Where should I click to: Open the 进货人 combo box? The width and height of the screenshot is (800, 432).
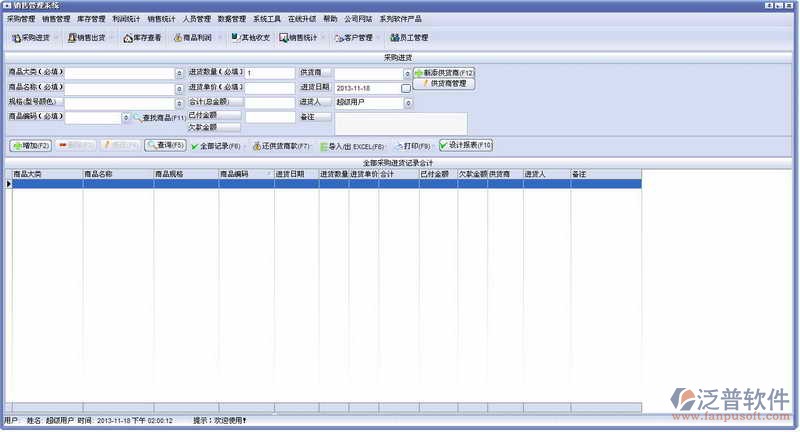coord(406,102)
